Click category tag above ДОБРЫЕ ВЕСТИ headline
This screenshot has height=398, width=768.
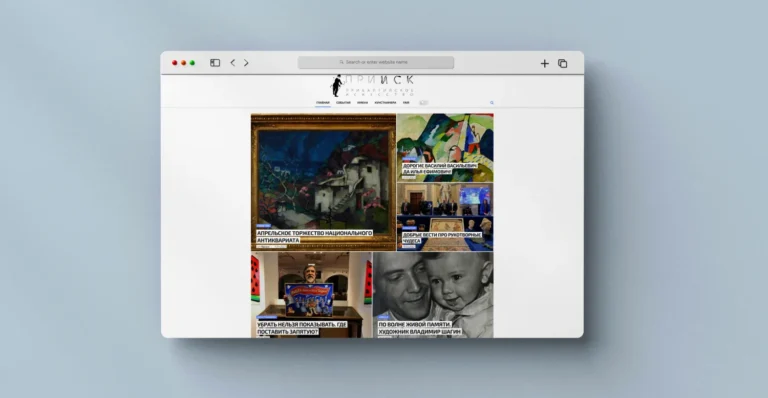pos(409,228)
